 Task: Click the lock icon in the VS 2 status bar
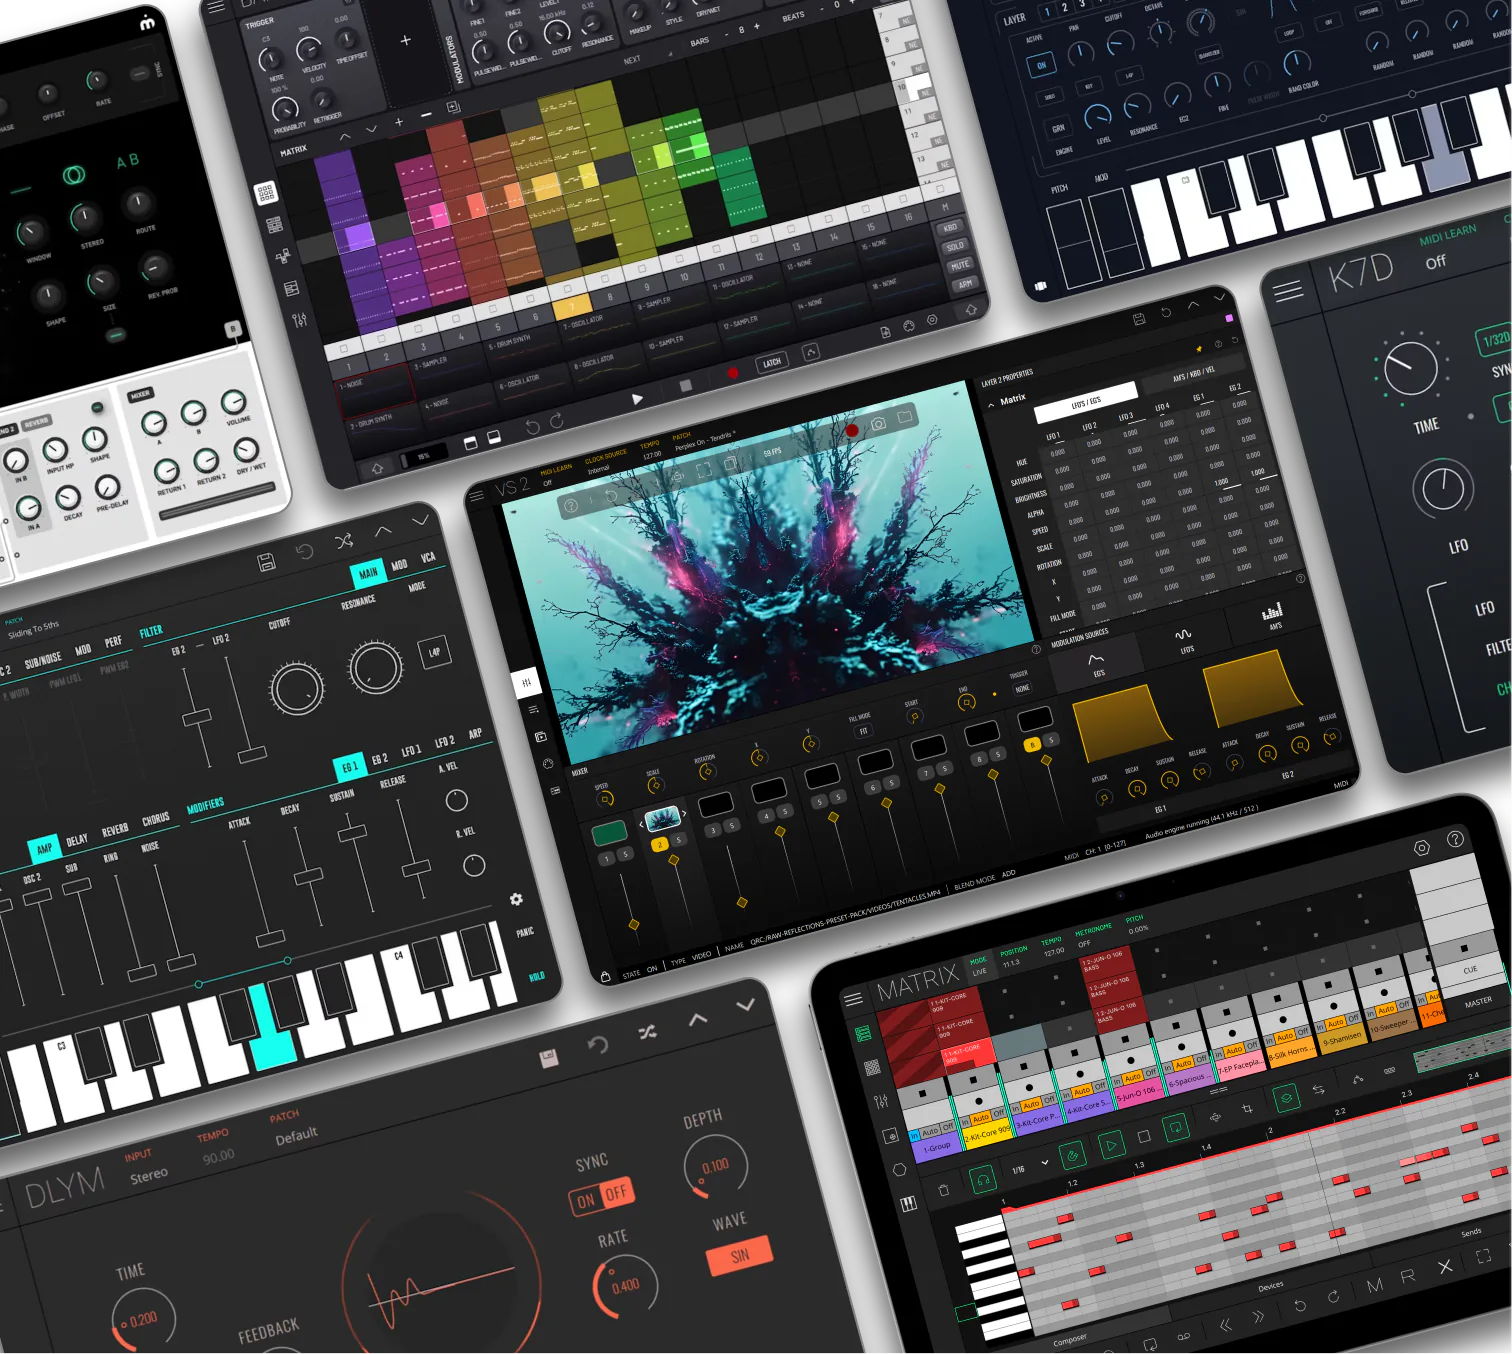605,976
